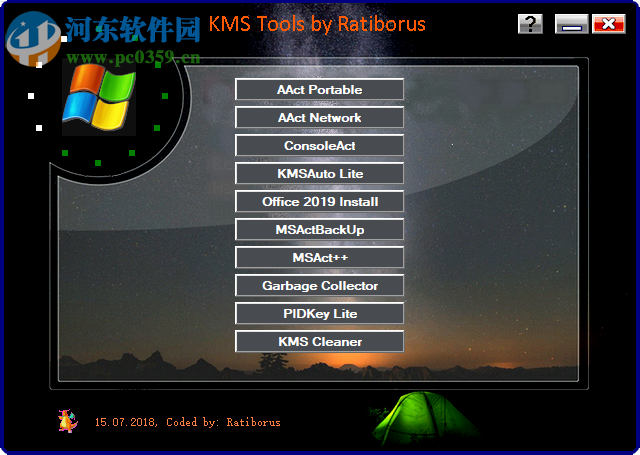The image size is (640, 455).
Task: Run Office 2019 Install
Action: [x=319, y=201]
